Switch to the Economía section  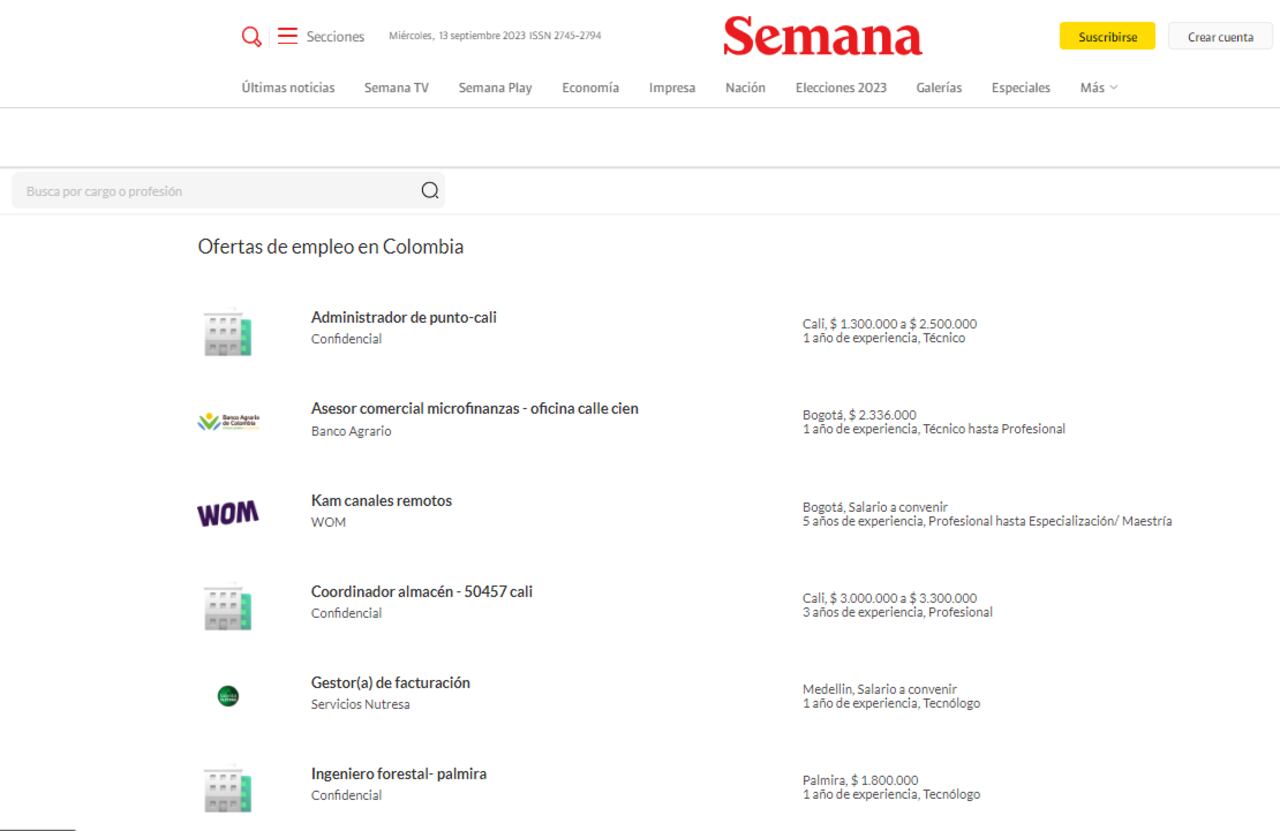pyautogui.click(x=590, y=87)
